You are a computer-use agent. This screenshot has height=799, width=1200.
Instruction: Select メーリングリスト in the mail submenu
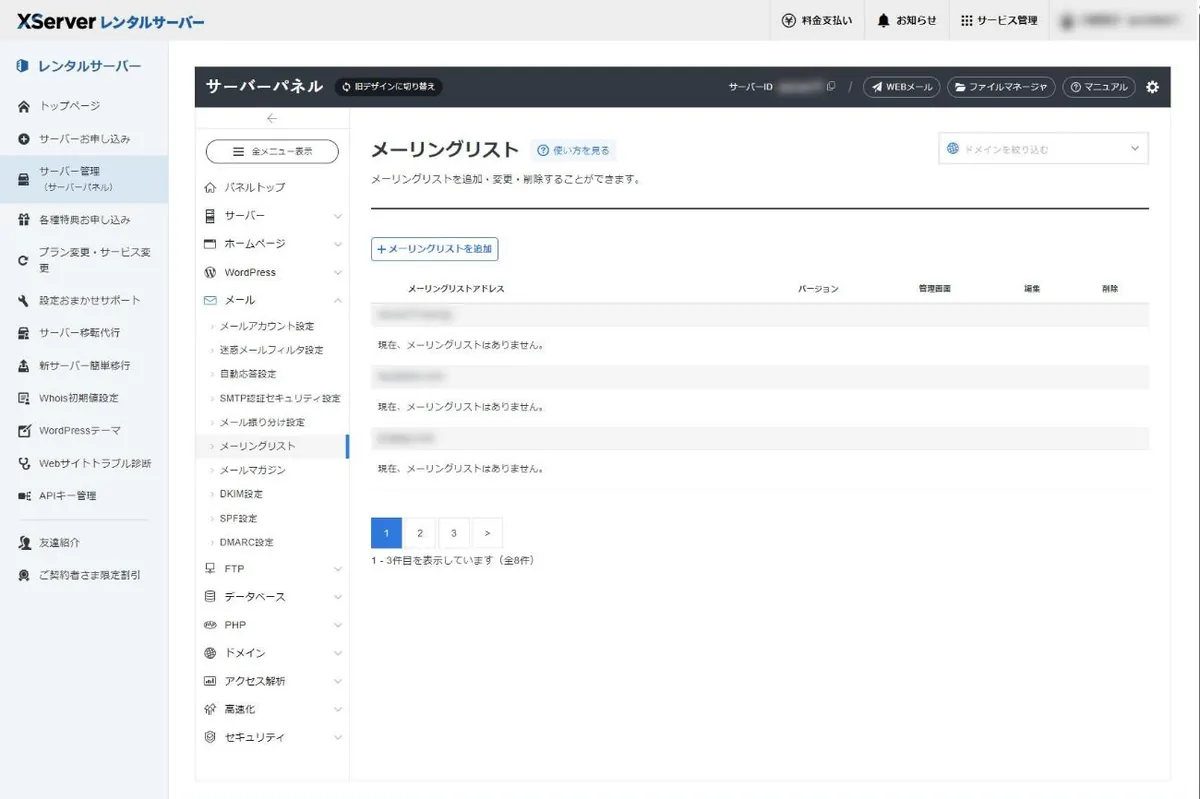(272, 446)
